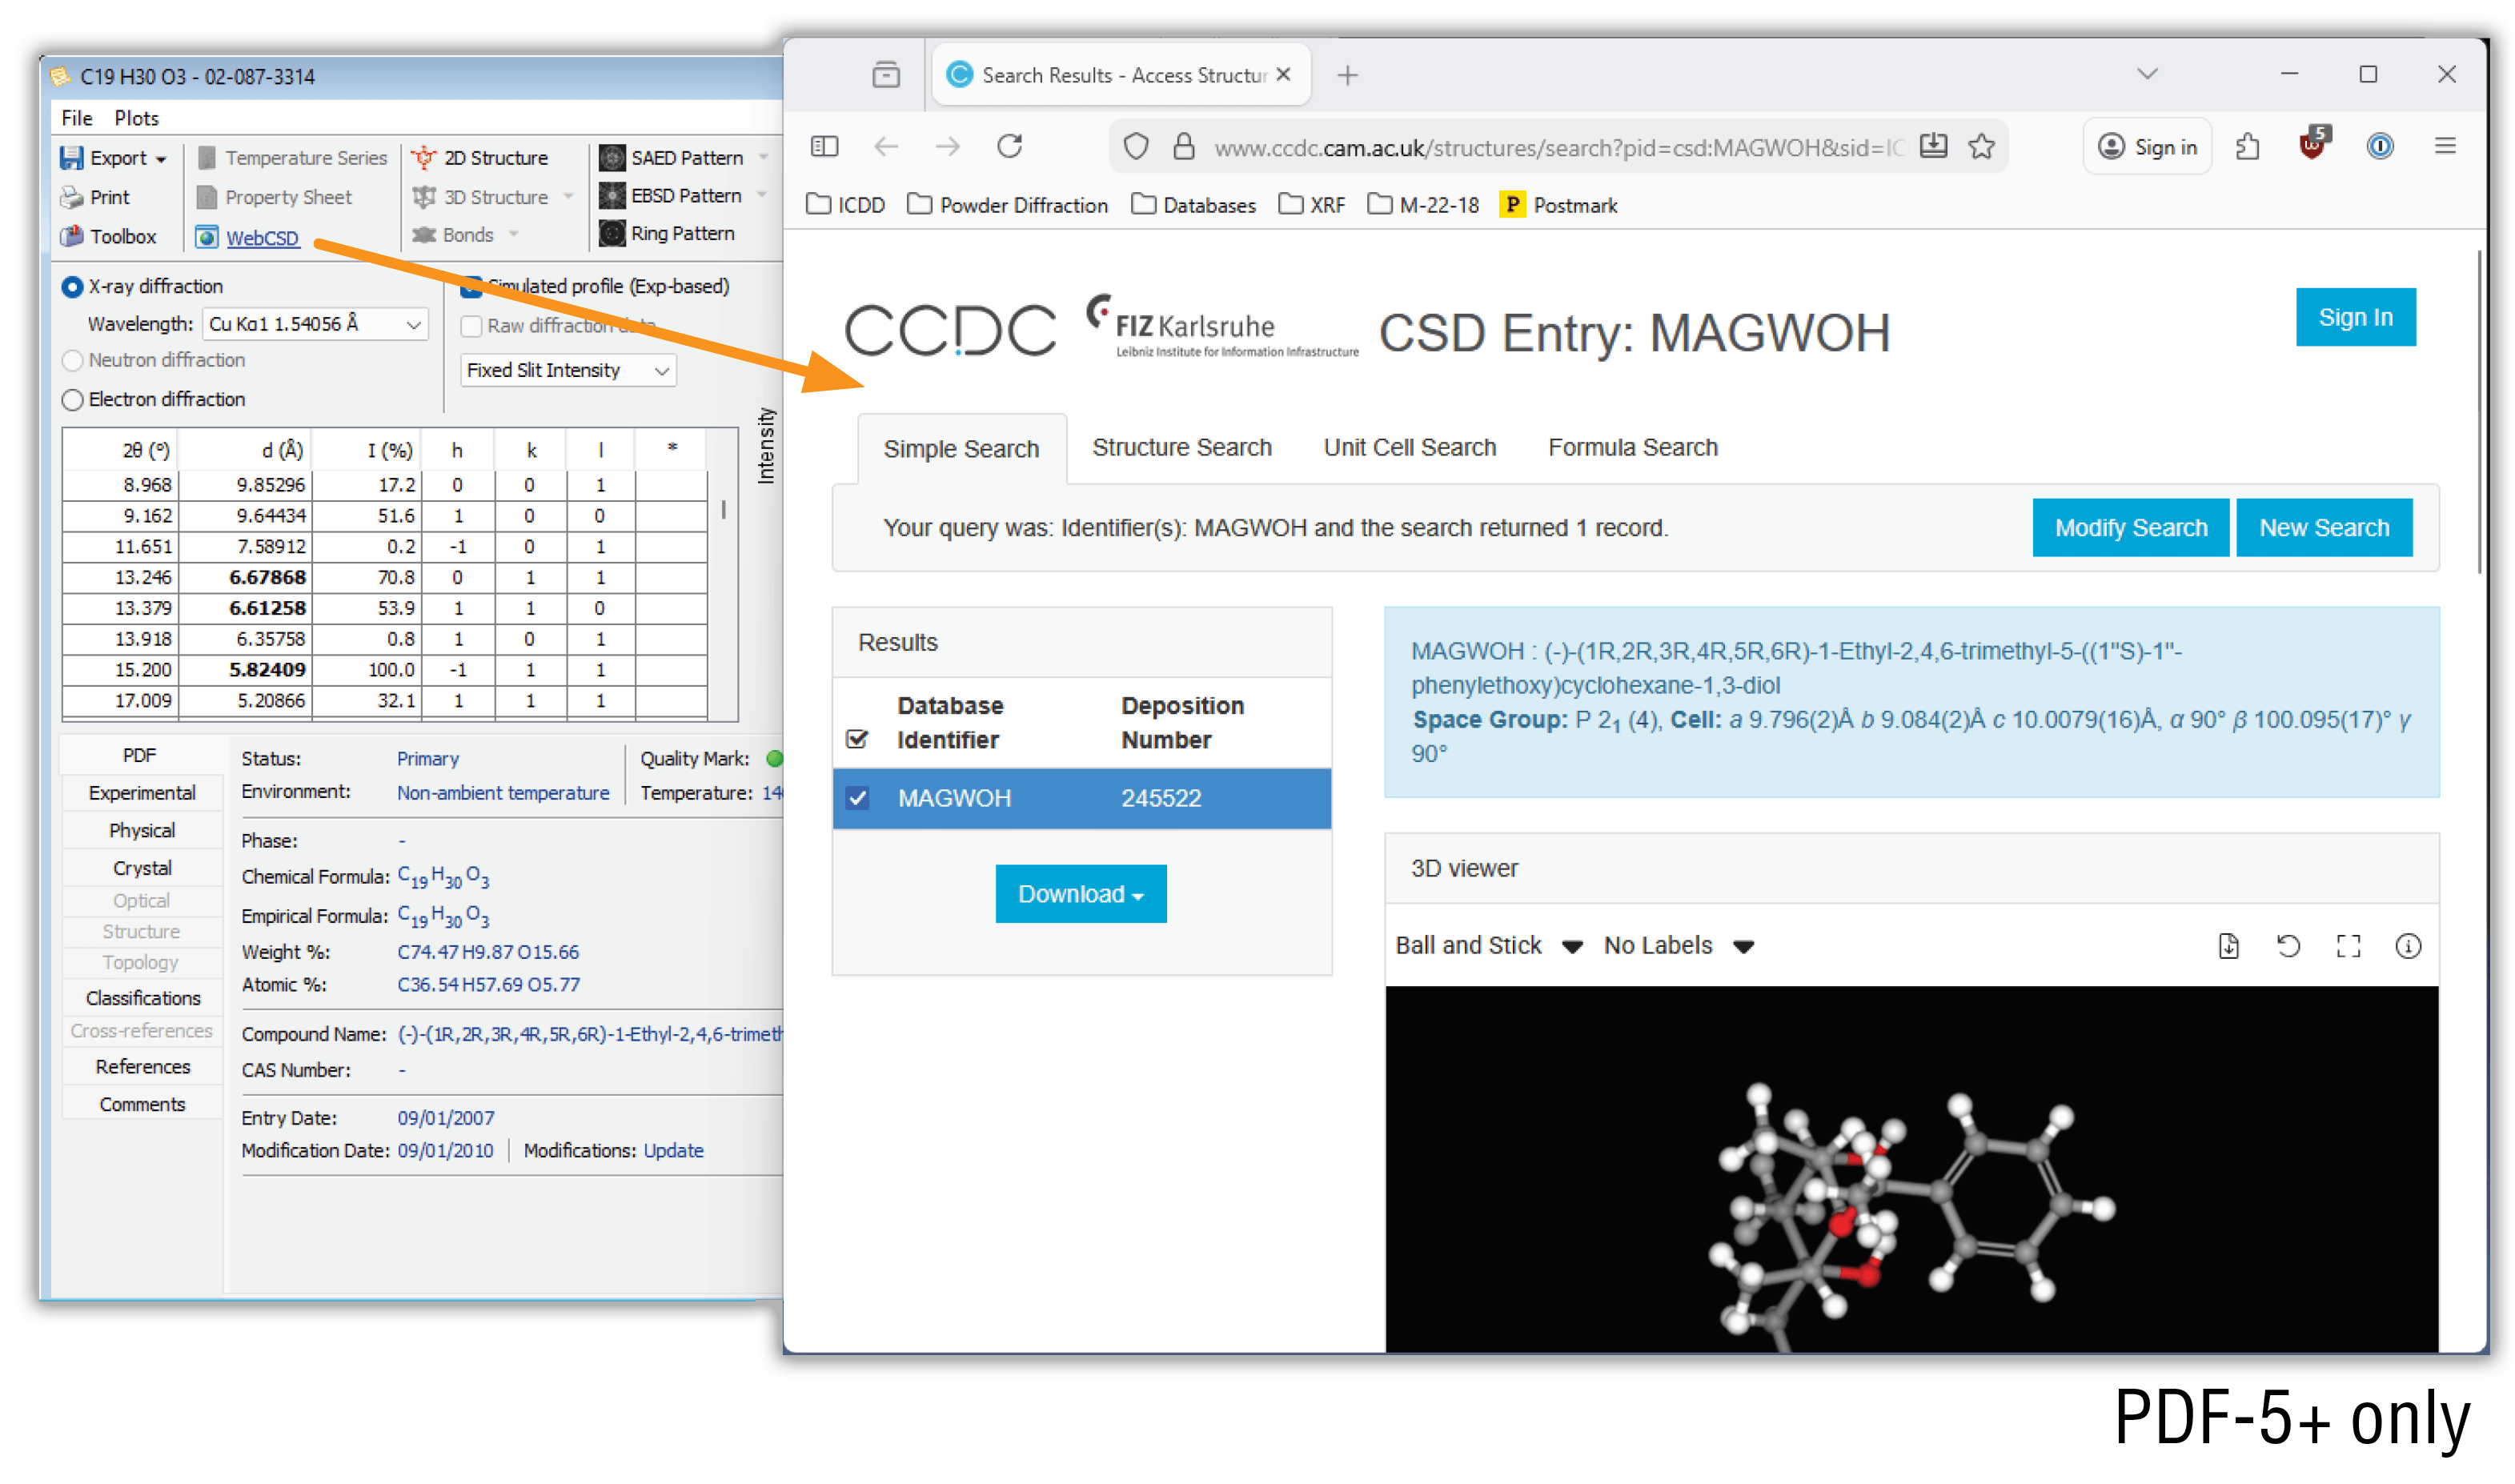Open 3D viewer fullscreen mode
This screenshot has width=2515, height=1484.
pos(2348,945)
